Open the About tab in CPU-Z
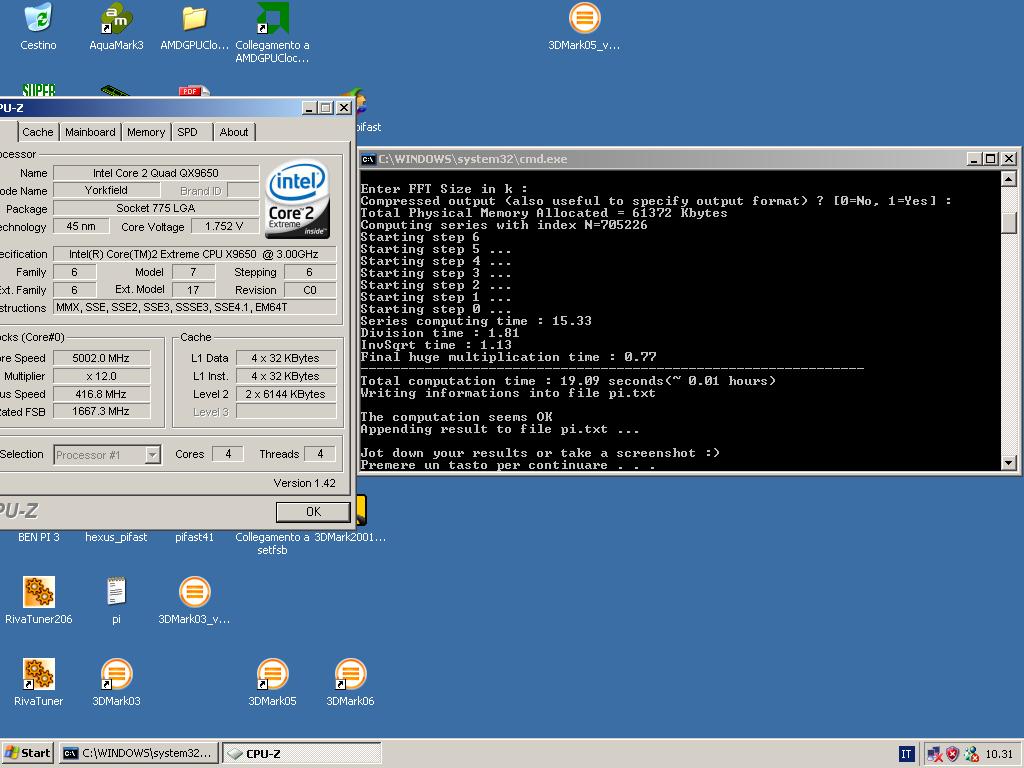 coord(234,132)
